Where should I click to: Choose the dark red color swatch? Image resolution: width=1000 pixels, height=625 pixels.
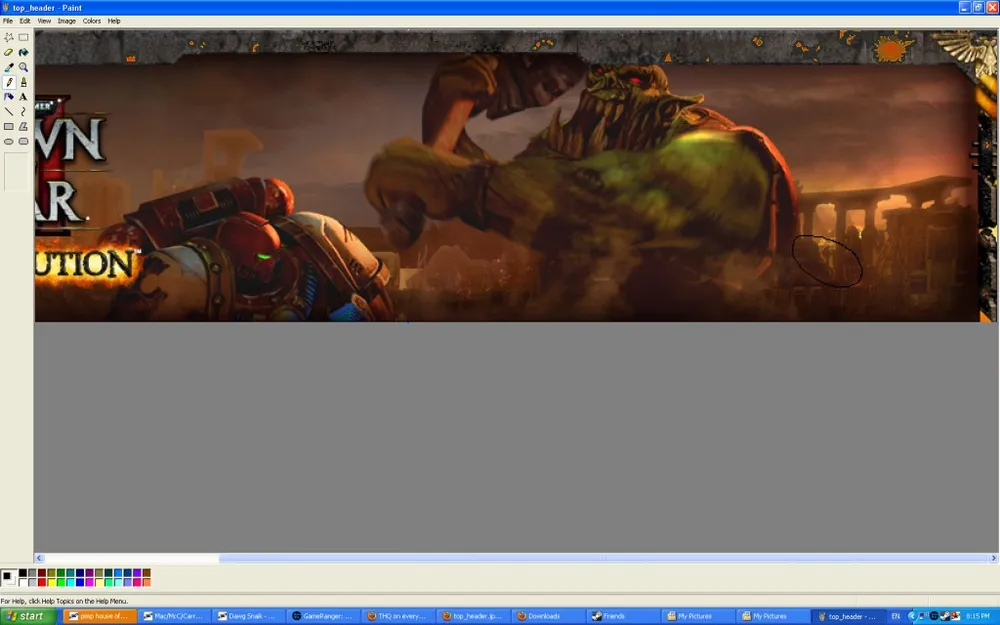point(42,573)
